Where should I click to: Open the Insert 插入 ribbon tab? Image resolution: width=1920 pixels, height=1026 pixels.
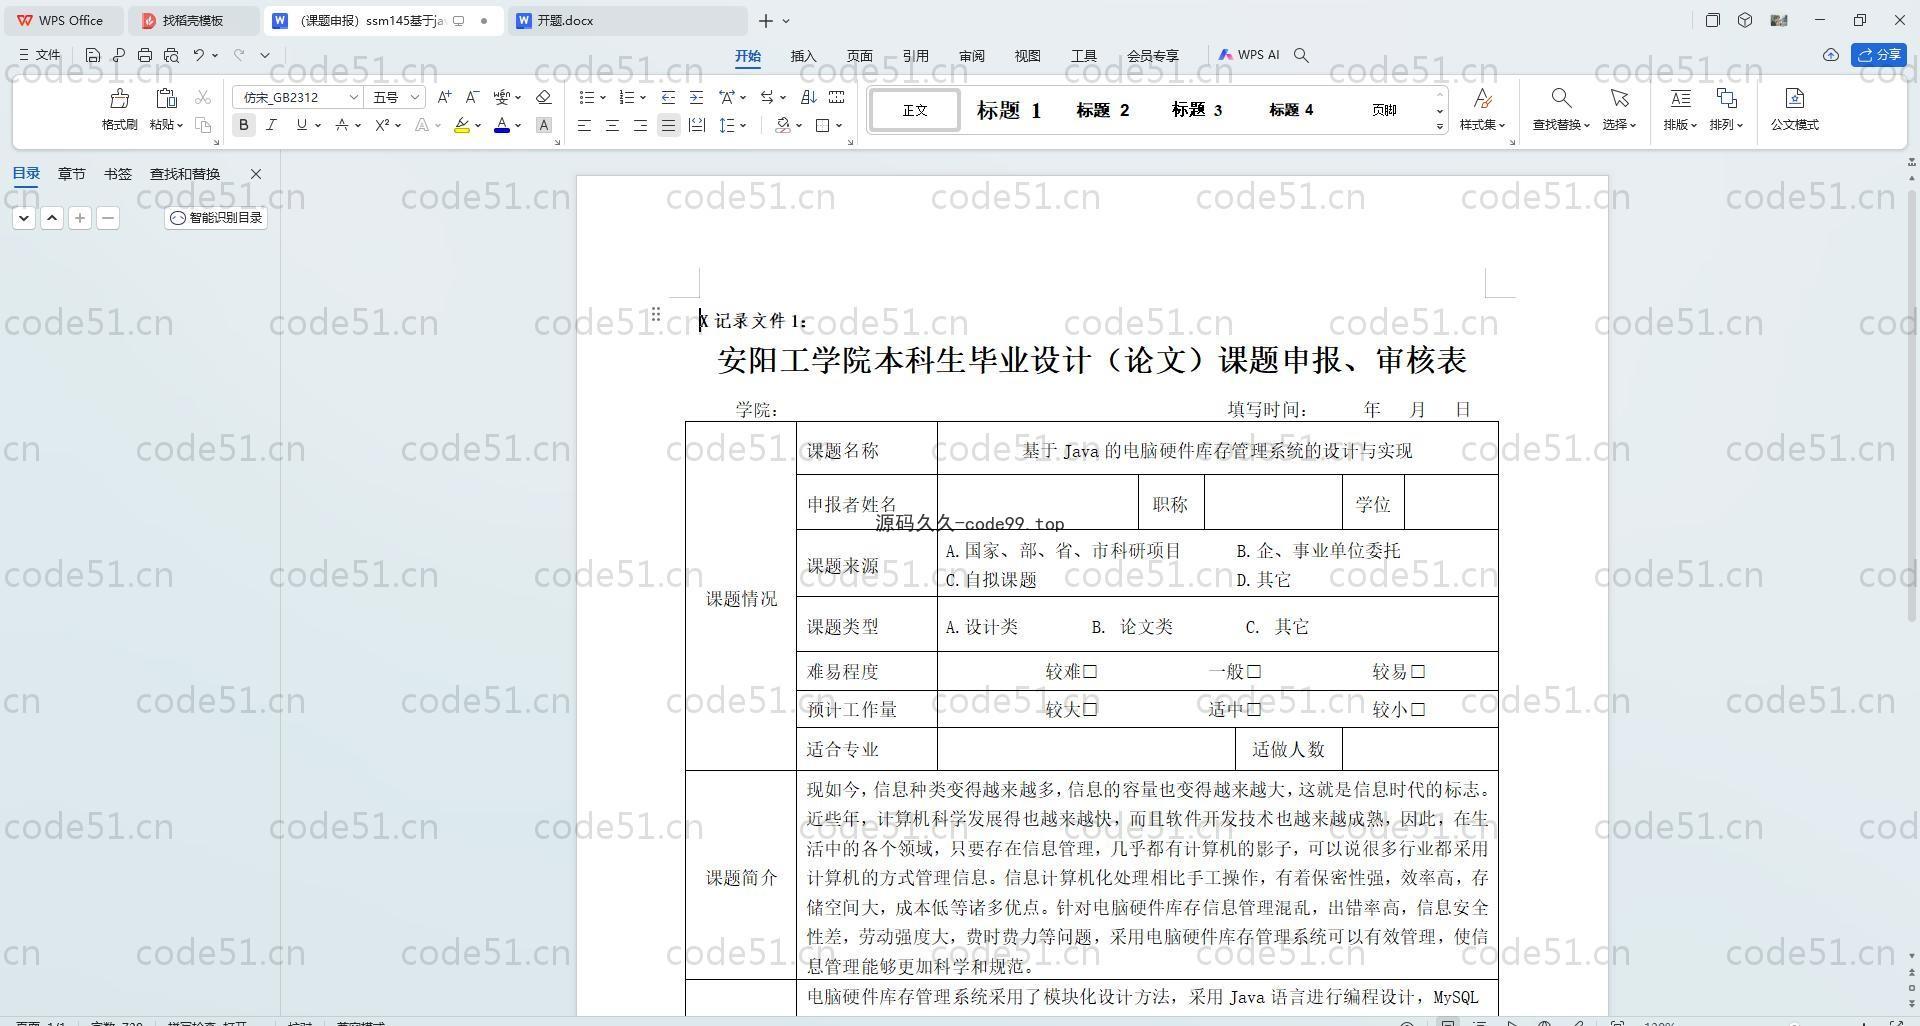tap(803, 56)
